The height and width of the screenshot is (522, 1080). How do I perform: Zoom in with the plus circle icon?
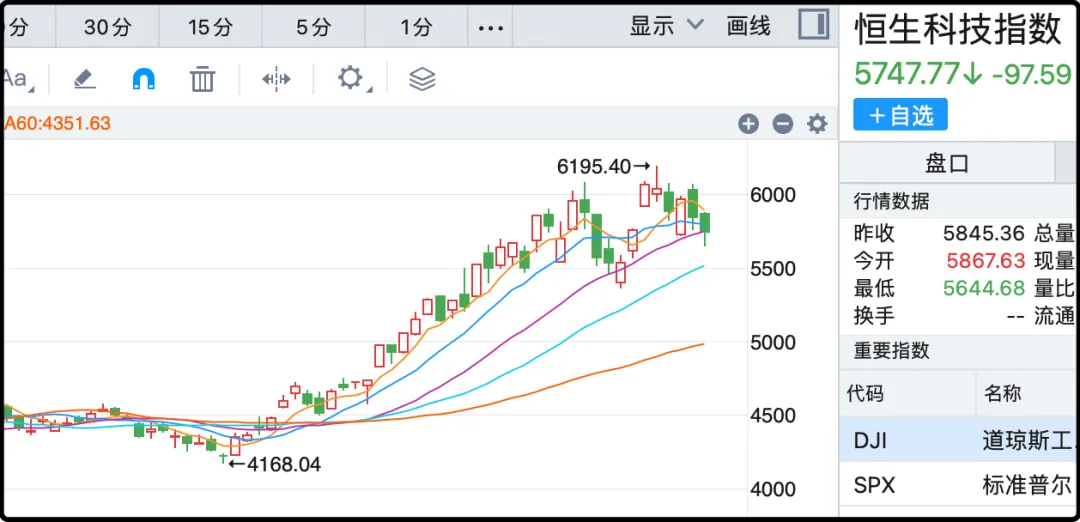point(748,124)
